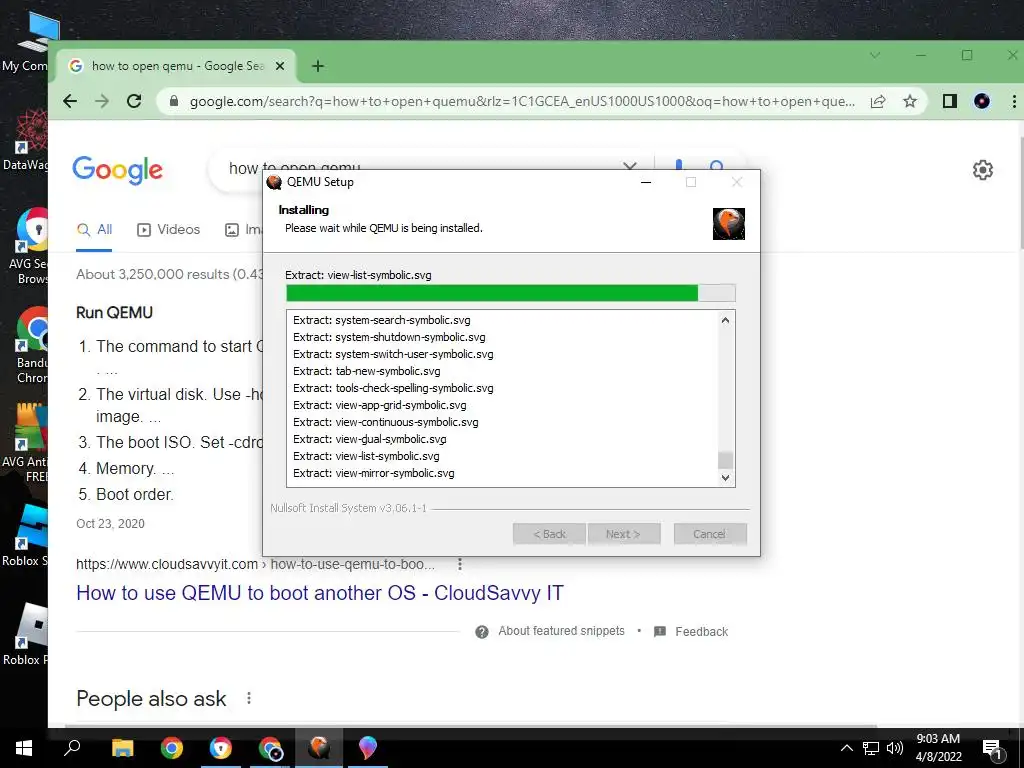Open Google Chrome from taskbar
The image size is (1024, 768).
point(172,748)
